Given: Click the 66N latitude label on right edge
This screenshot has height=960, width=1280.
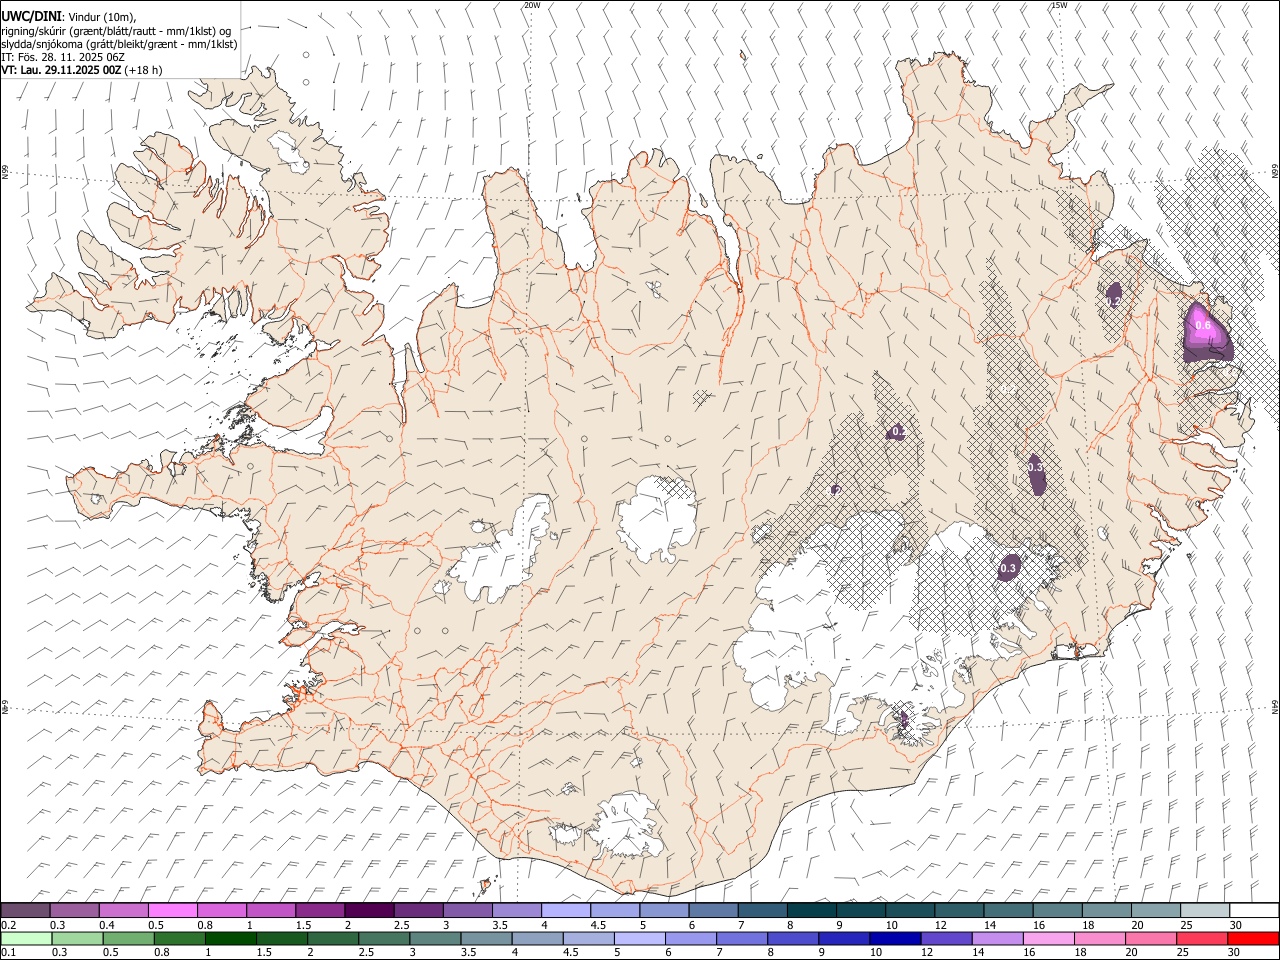Looking at the screenshot, I should [x=1275, y=171].
